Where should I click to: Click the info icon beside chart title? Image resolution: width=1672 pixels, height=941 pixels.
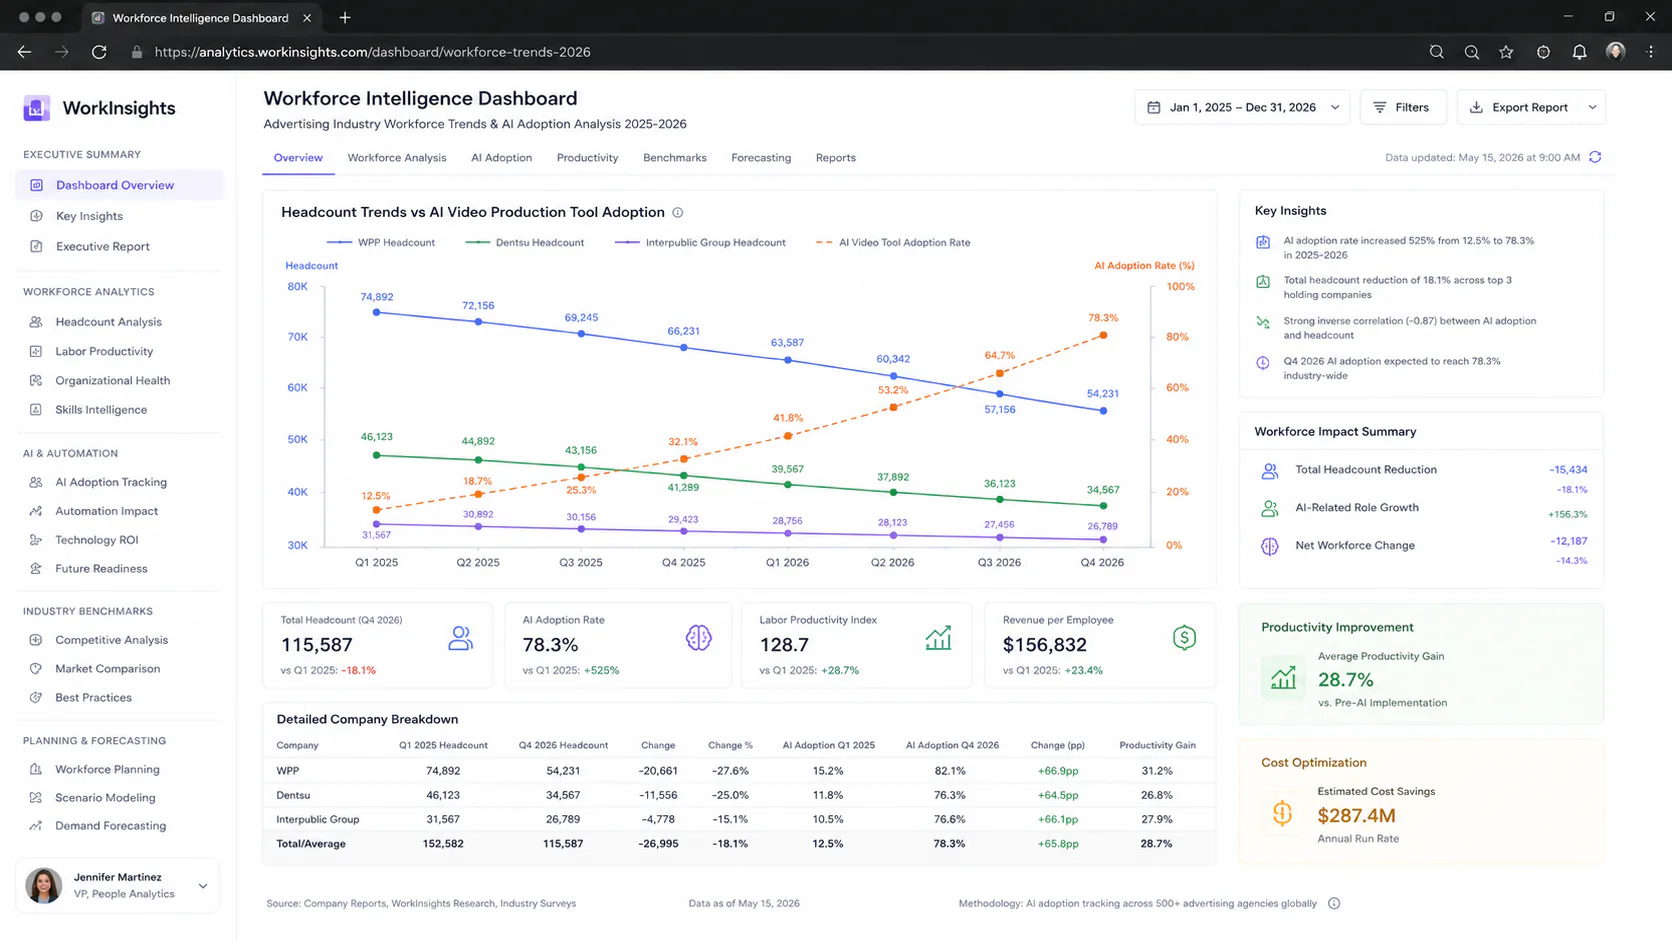pos(678,212)
